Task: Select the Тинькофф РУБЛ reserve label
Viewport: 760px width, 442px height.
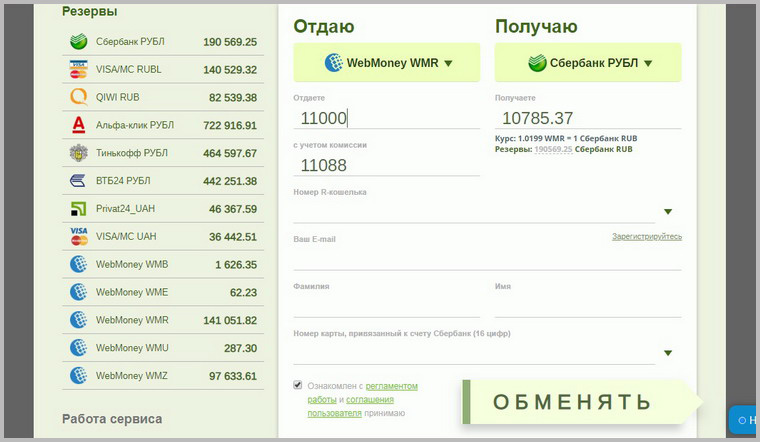Action: tap(131, 153)
